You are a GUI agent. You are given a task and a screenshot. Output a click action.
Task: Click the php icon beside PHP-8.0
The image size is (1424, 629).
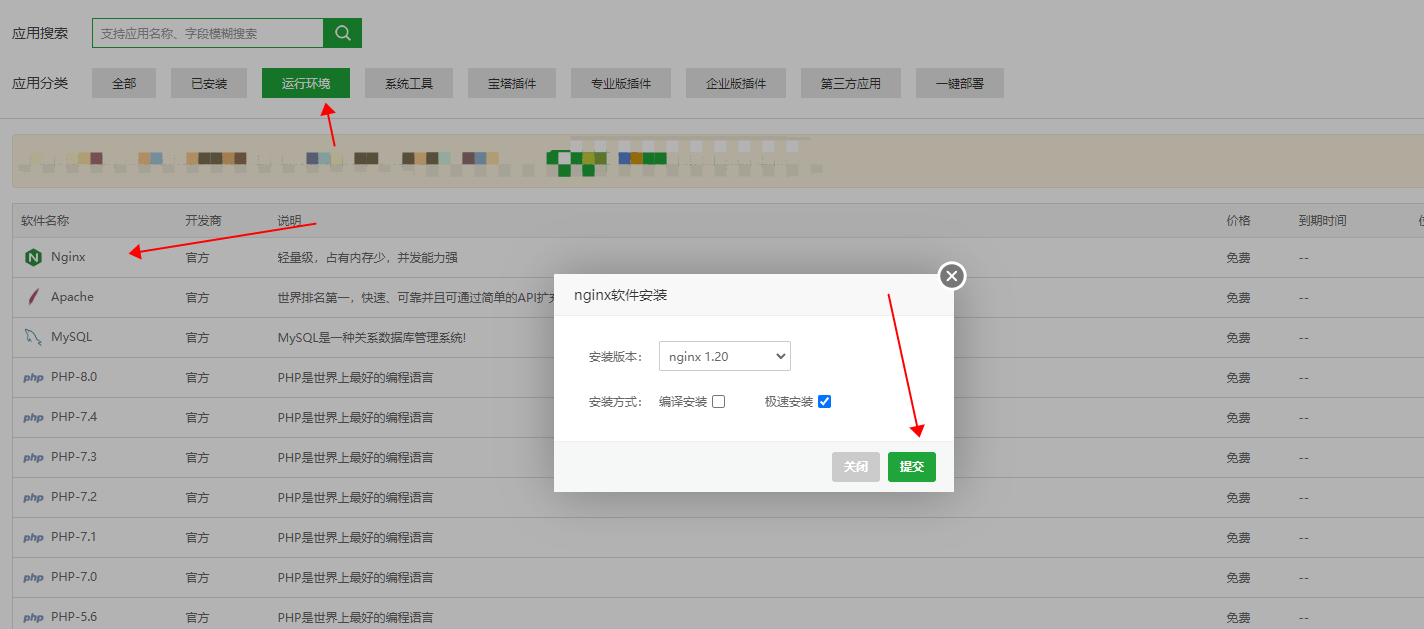point(33,378)
